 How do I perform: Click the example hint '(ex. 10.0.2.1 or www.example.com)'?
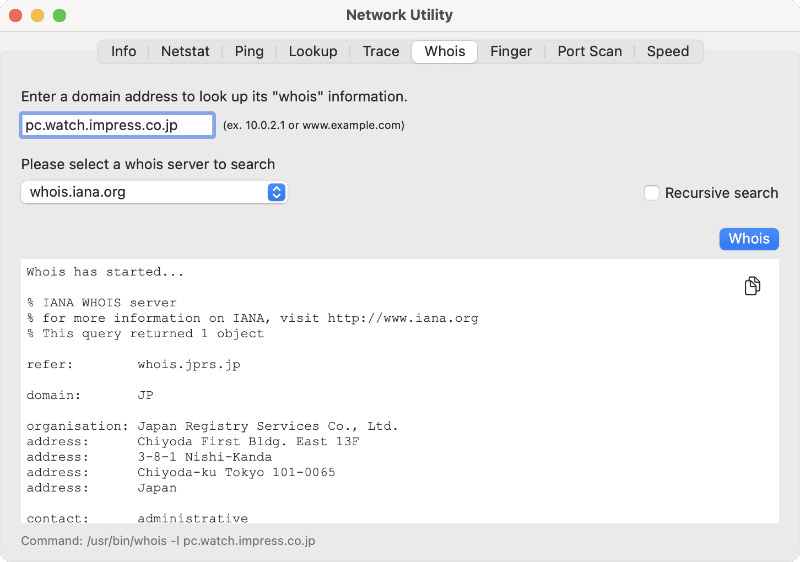point(314,125)
